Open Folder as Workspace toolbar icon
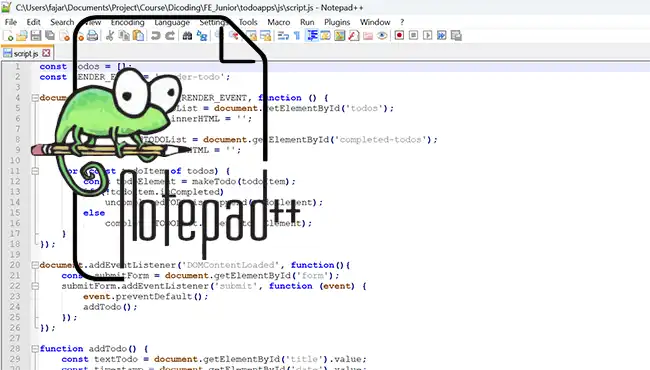650x370 pixels. pyautogui.click(x=368, y=36)
